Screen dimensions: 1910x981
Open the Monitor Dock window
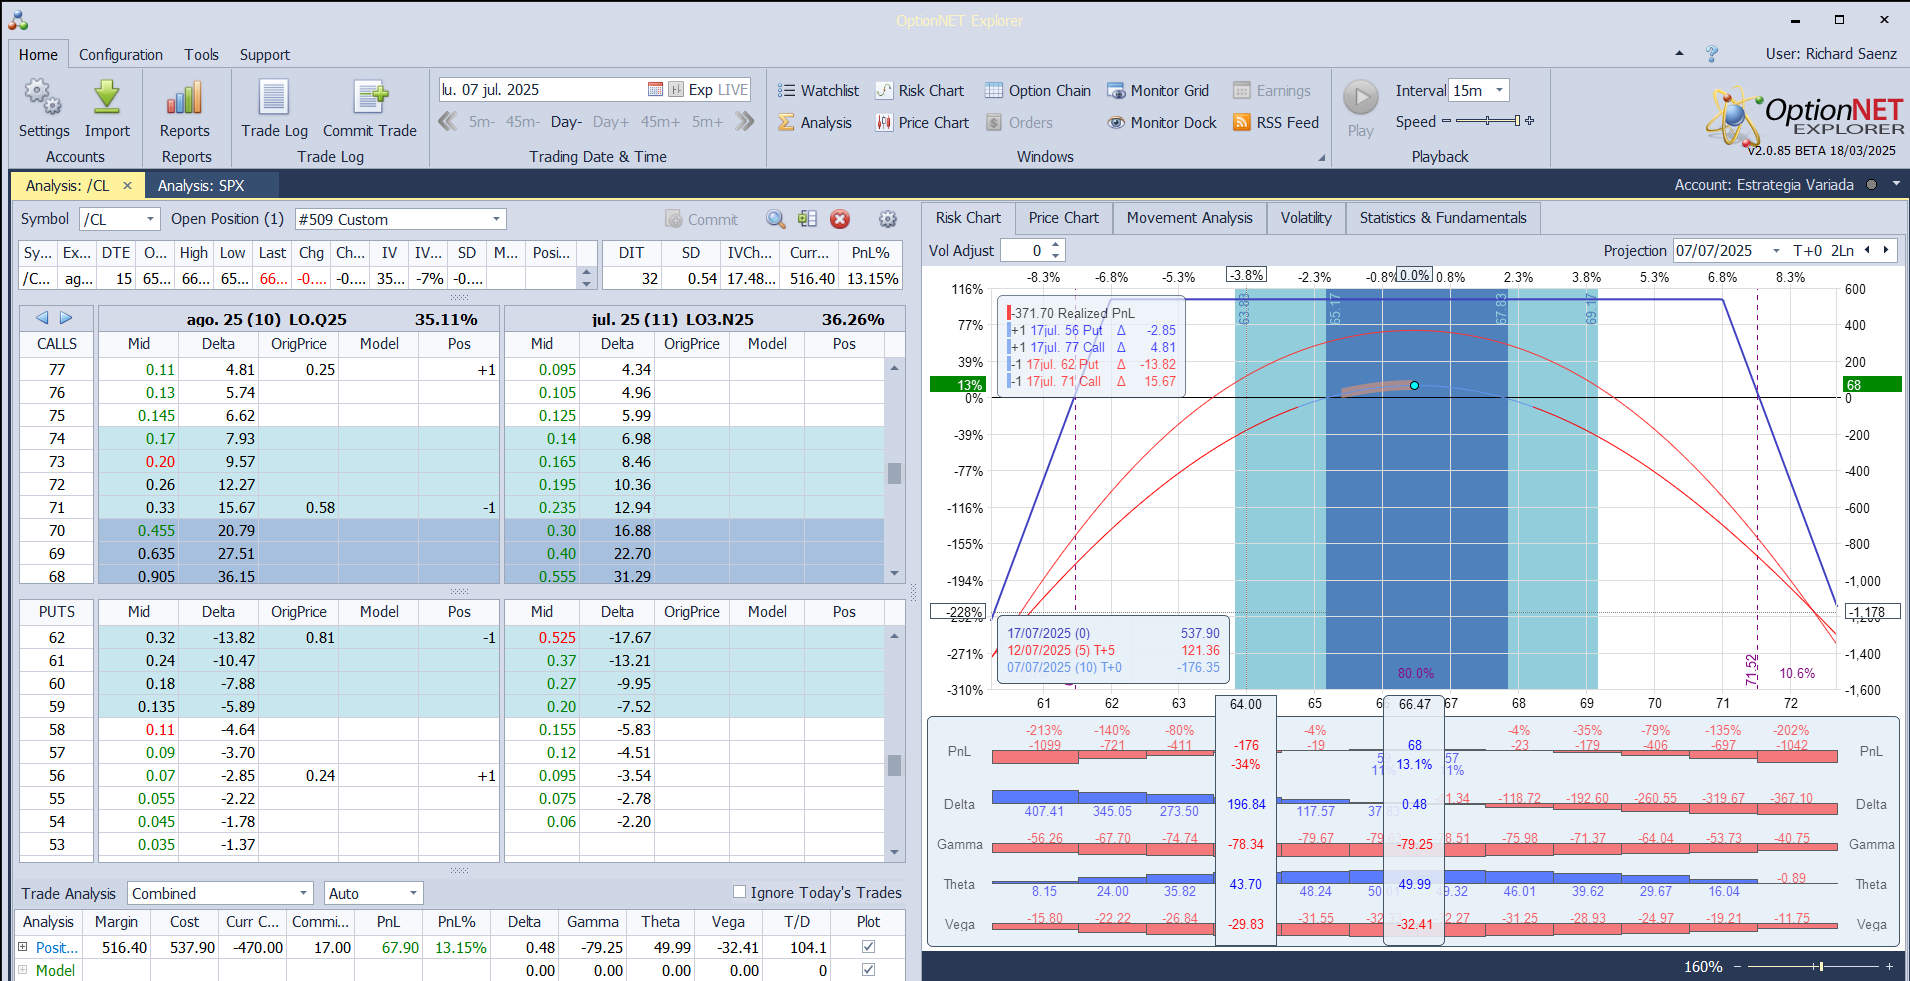[x=1162, y=123]
